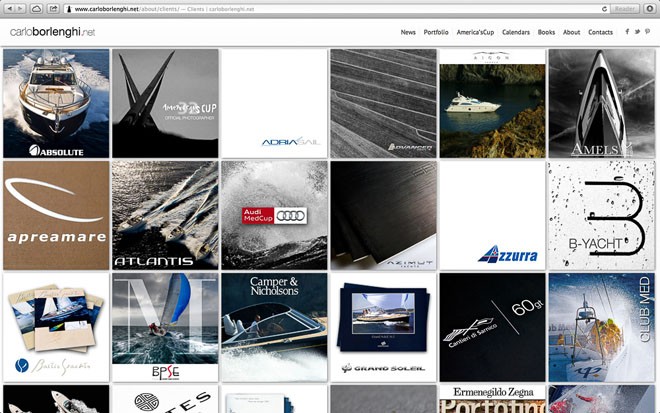Viewport: 660px width, 413px height.
Task: Open the Amels client thumbnail
Action: click(x=602, y=104)
